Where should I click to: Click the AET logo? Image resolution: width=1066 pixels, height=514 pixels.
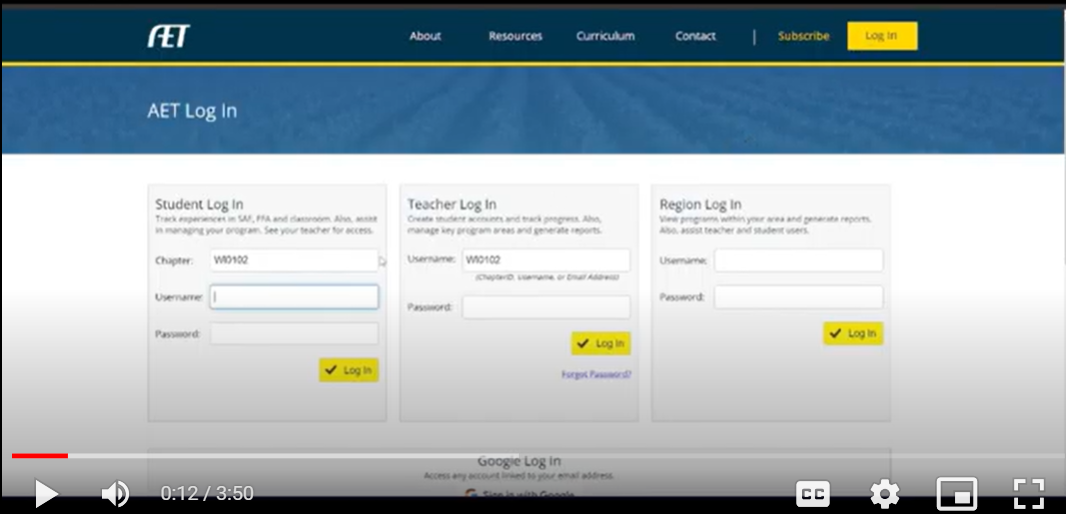point(168,36)
